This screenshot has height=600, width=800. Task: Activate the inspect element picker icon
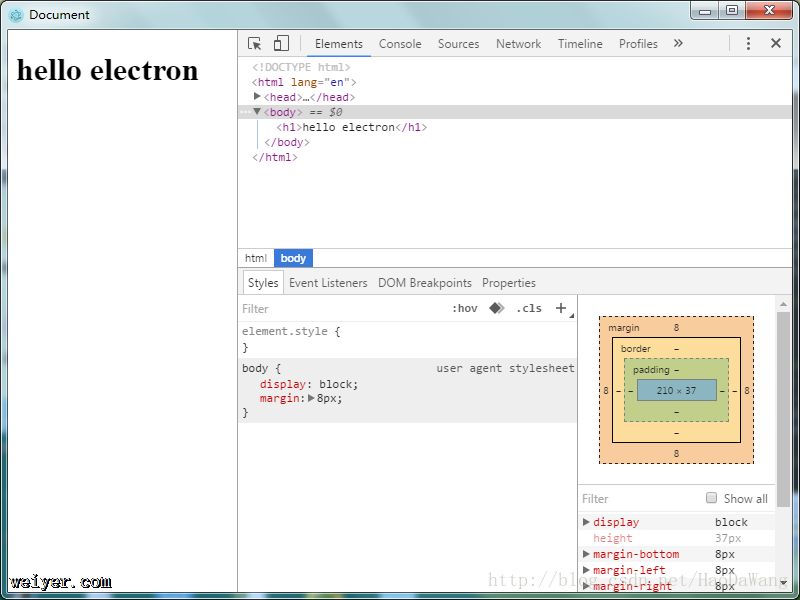(255, 43)
